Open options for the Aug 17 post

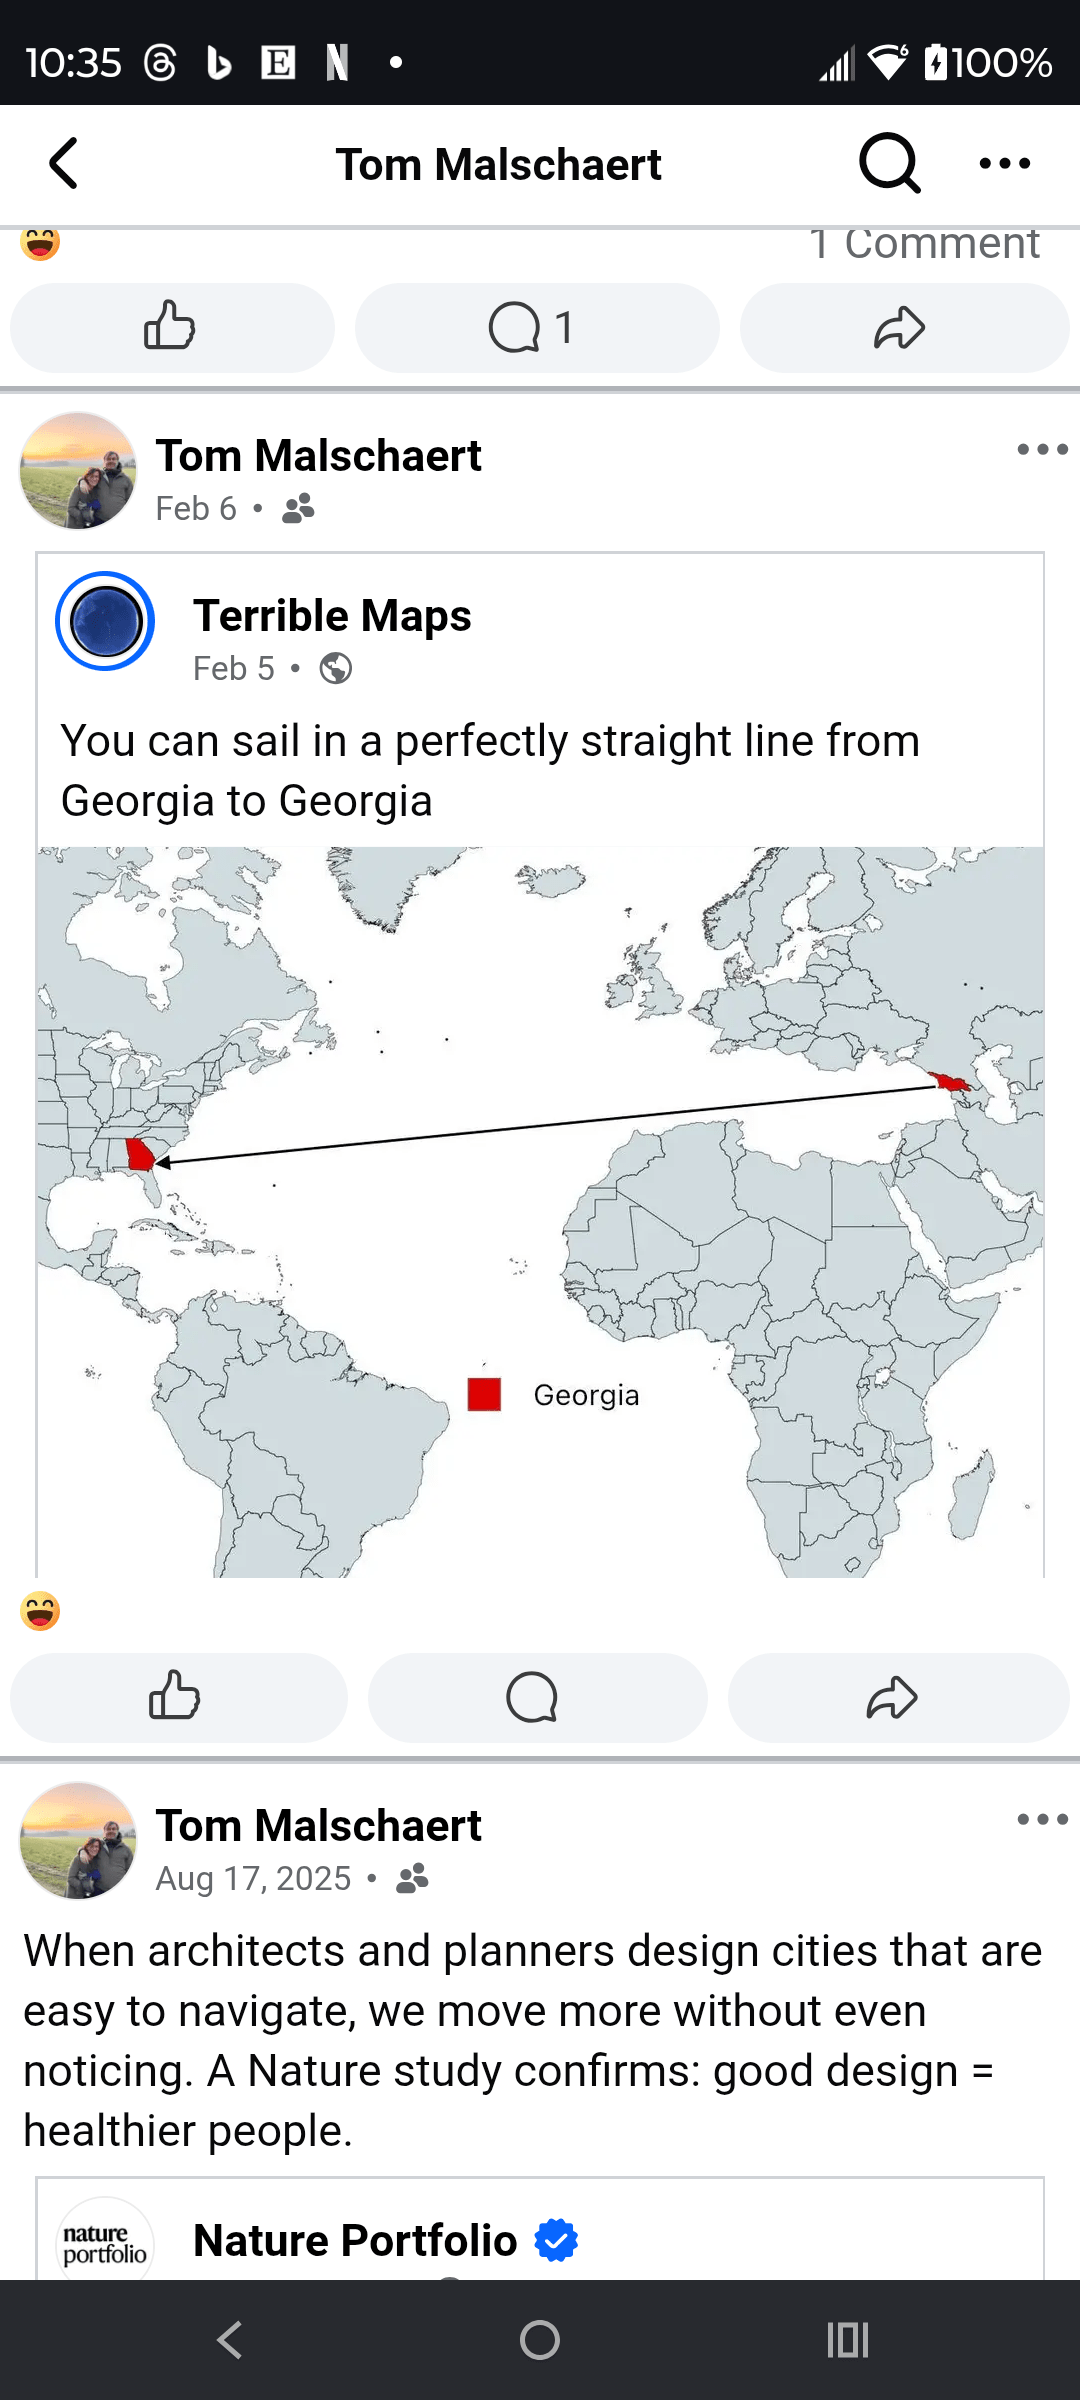[x=1041, y=1820]
